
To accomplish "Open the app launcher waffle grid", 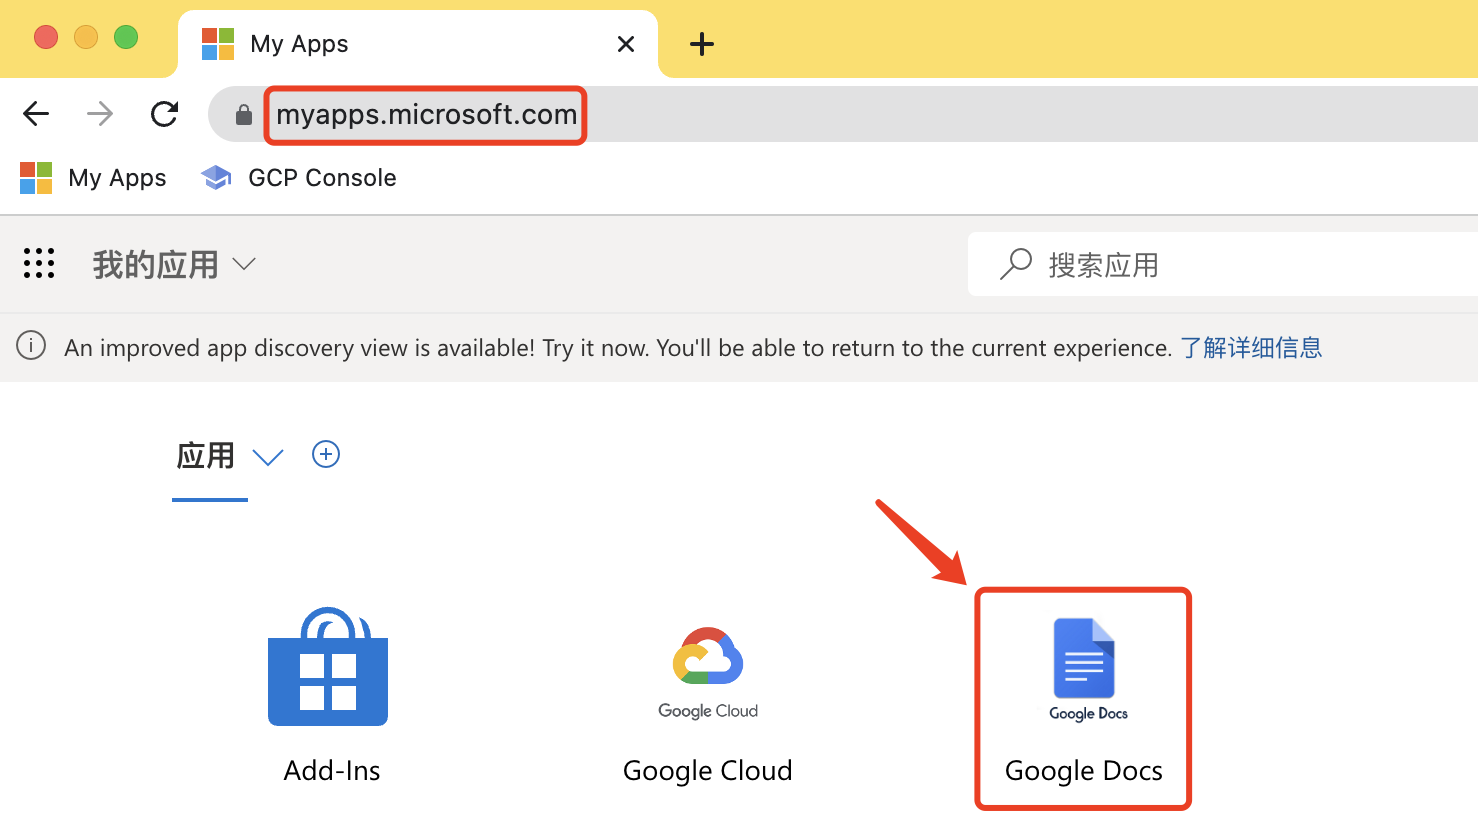I will 39,263.
